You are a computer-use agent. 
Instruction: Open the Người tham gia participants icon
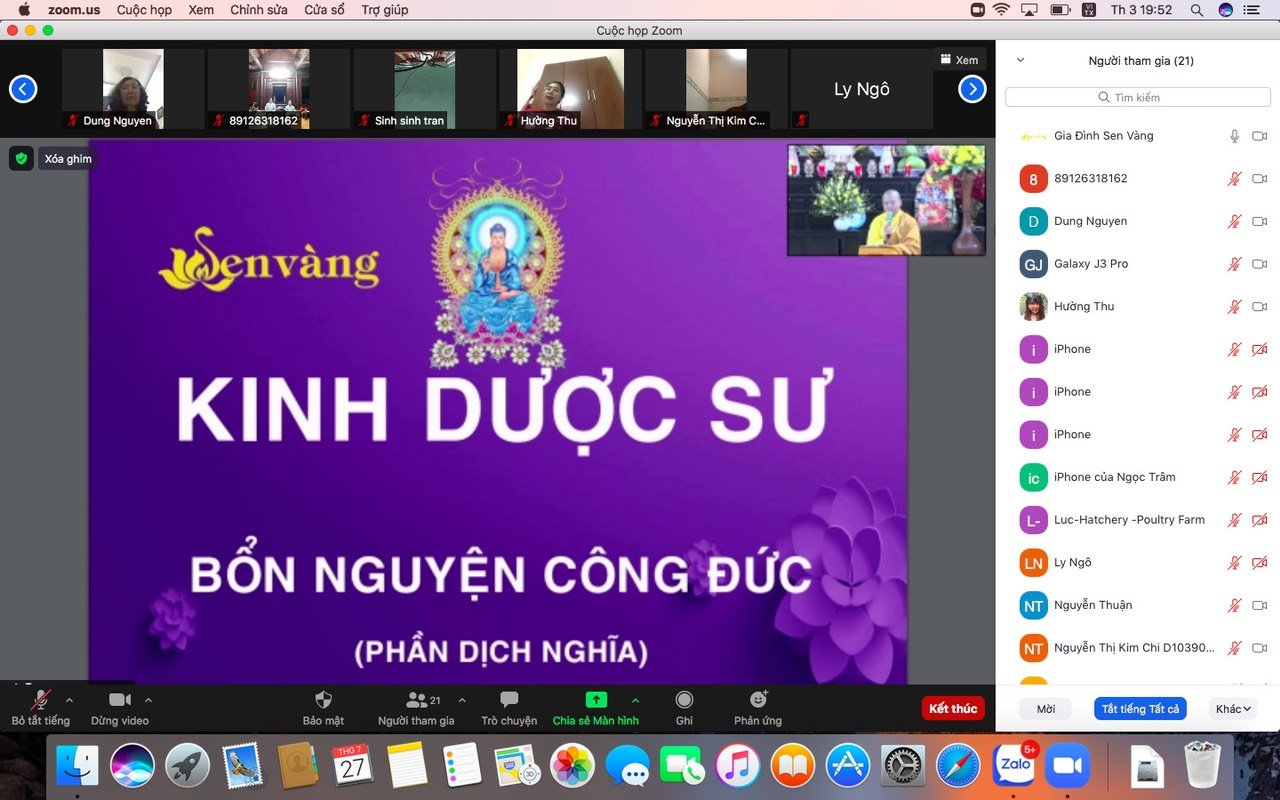[416, 700]
